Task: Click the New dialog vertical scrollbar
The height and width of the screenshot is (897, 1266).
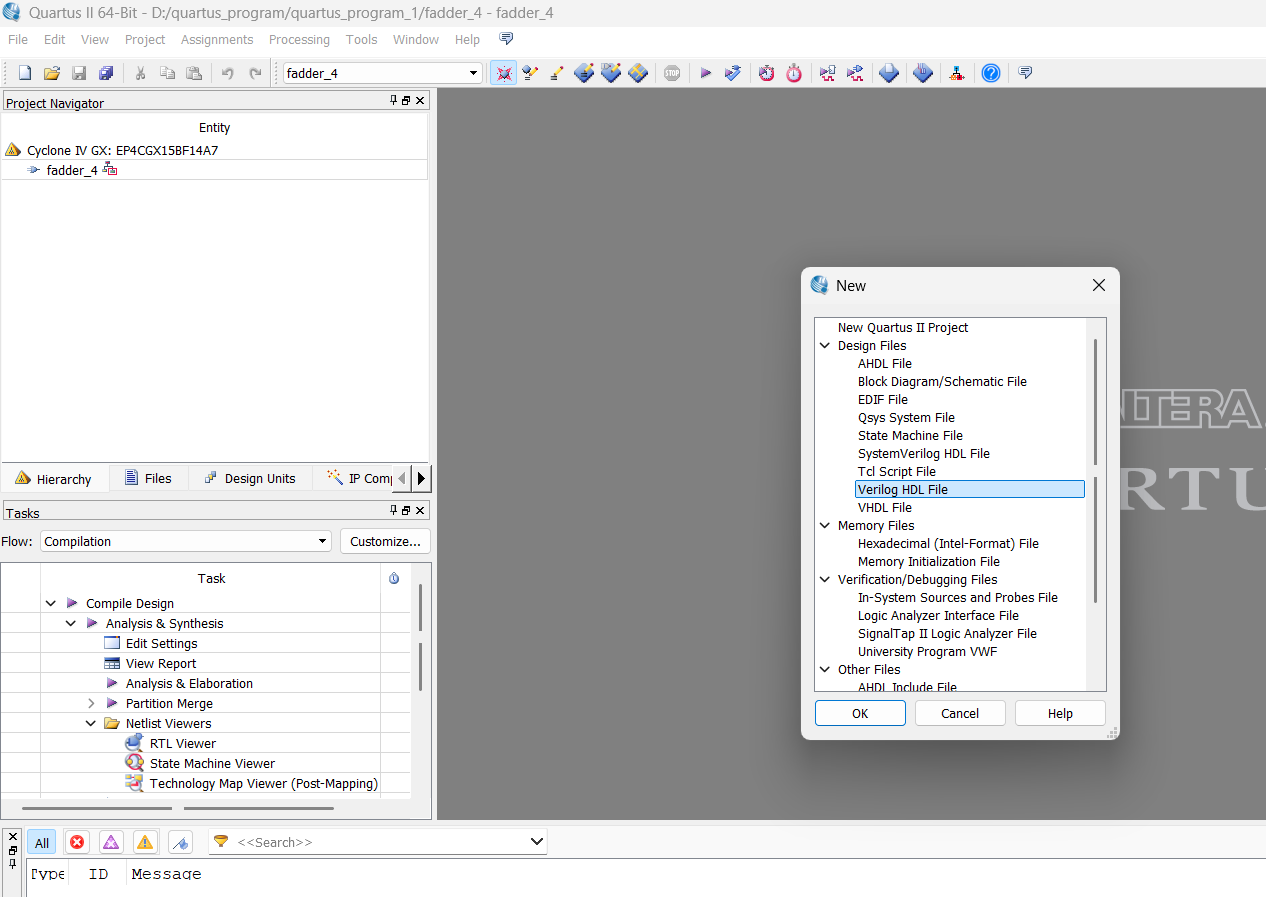Action: (x=1096, y=470)
